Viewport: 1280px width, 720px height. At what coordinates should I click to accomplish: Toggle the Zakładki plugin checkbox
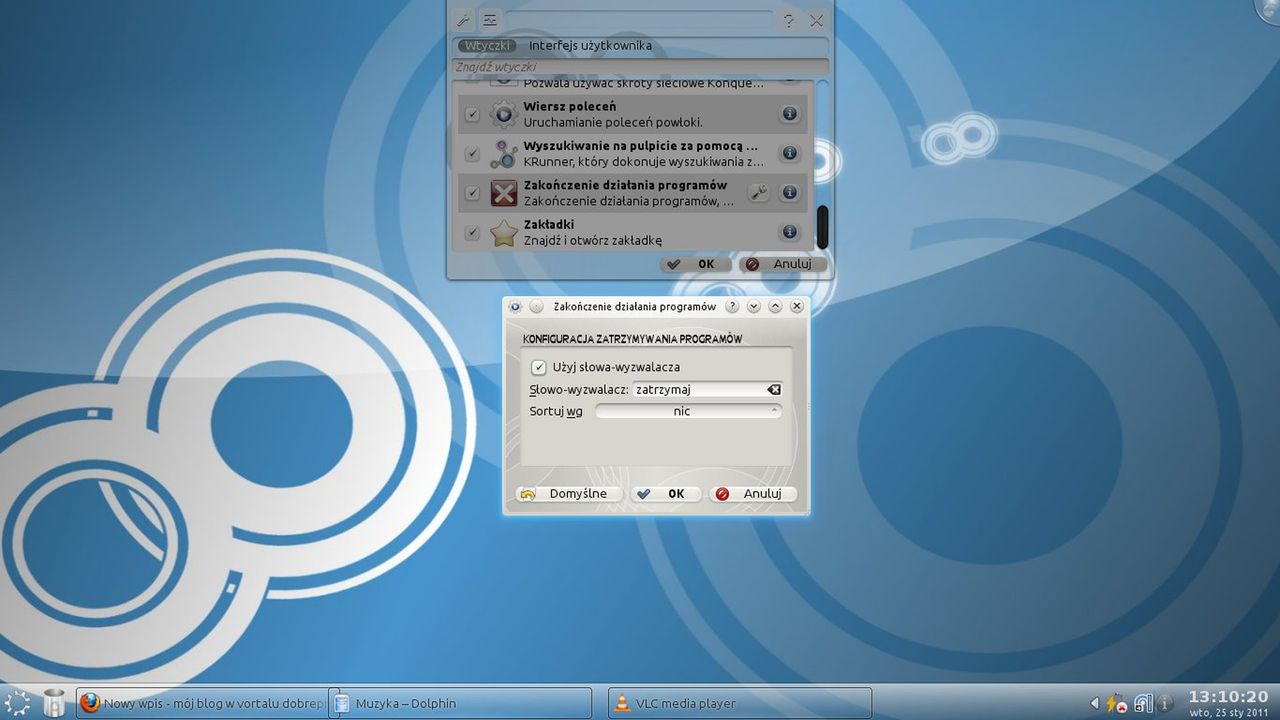473,233
